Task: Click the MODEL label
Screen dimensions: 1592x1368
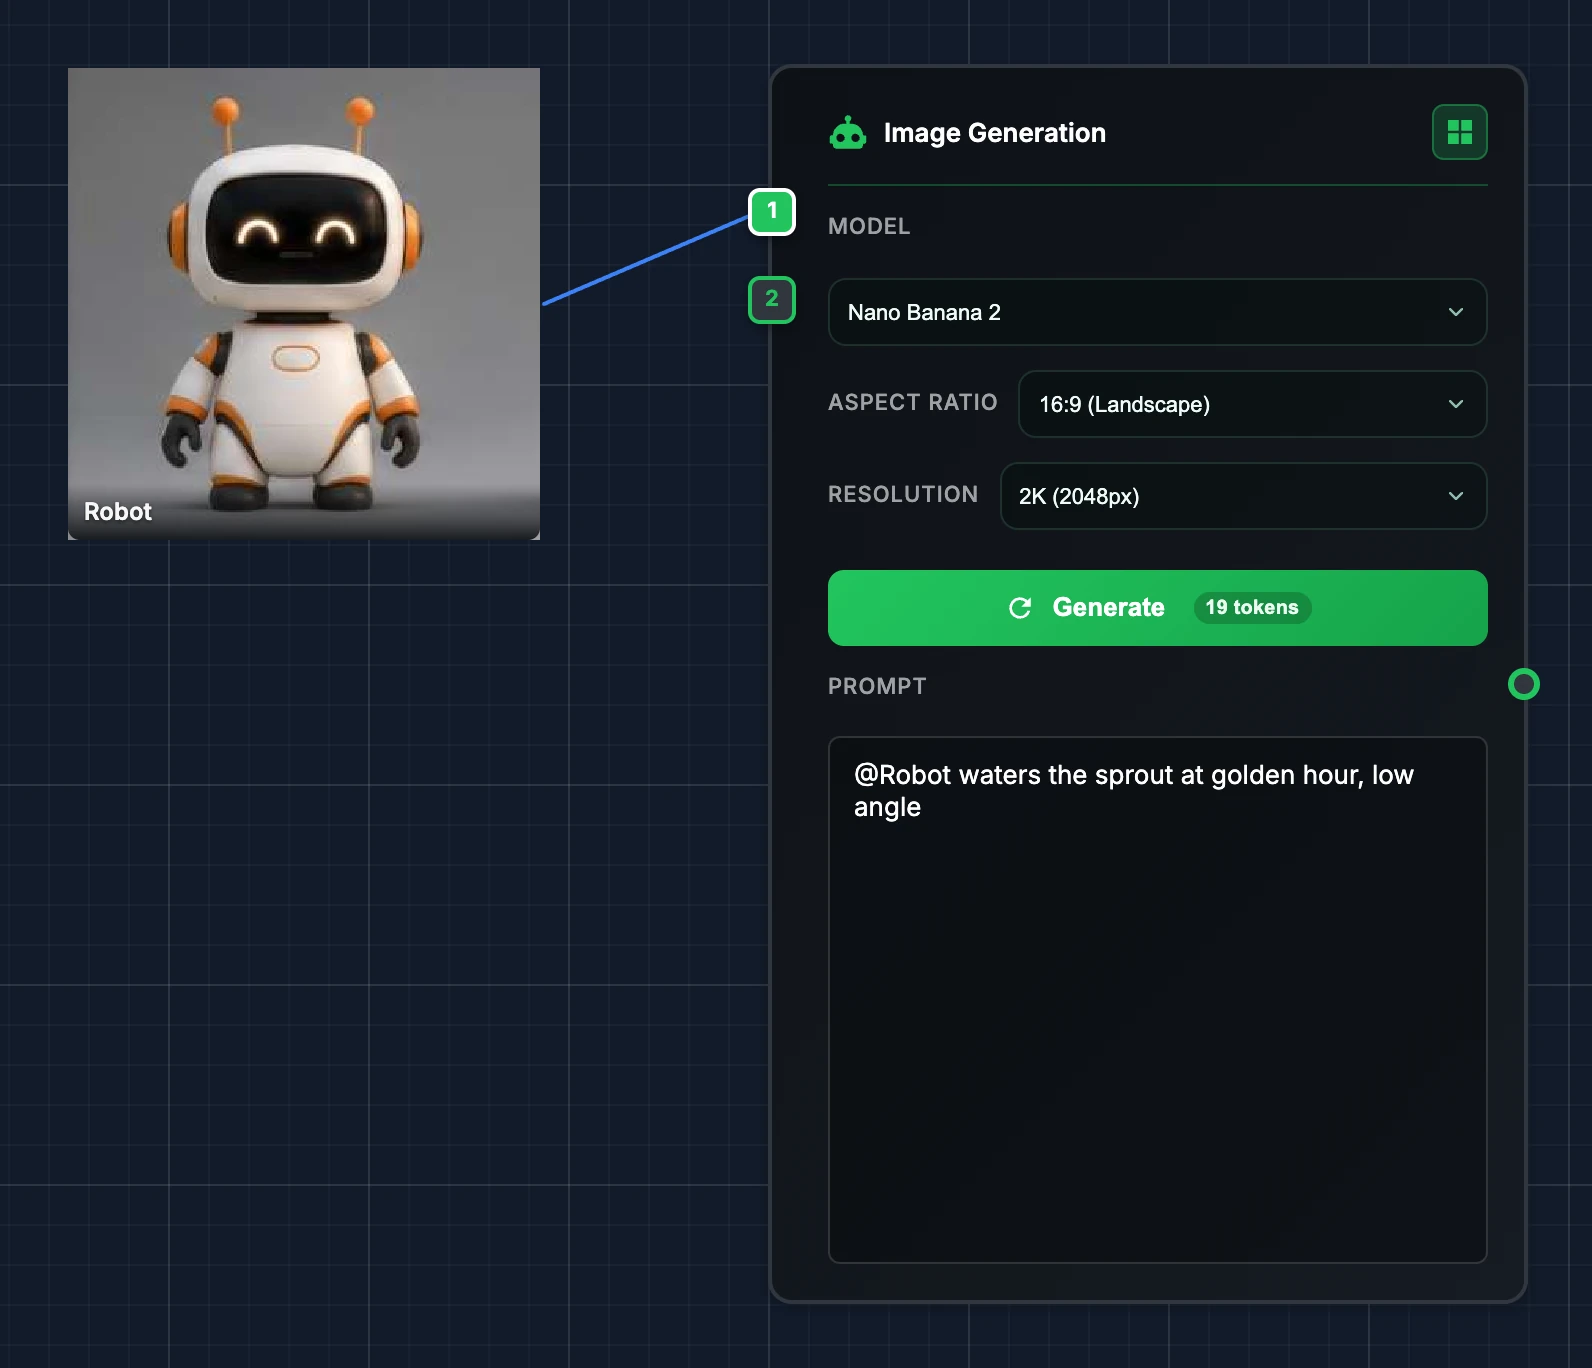Action: (869, 227)
